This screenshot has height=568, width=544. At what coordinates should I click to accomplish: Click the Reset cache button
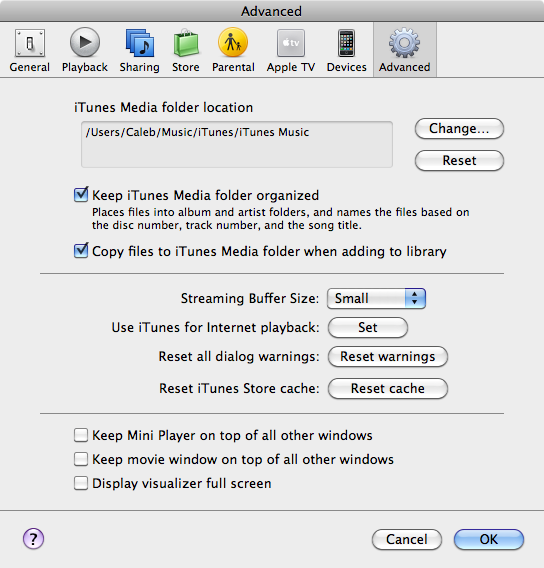coord(388,388)
